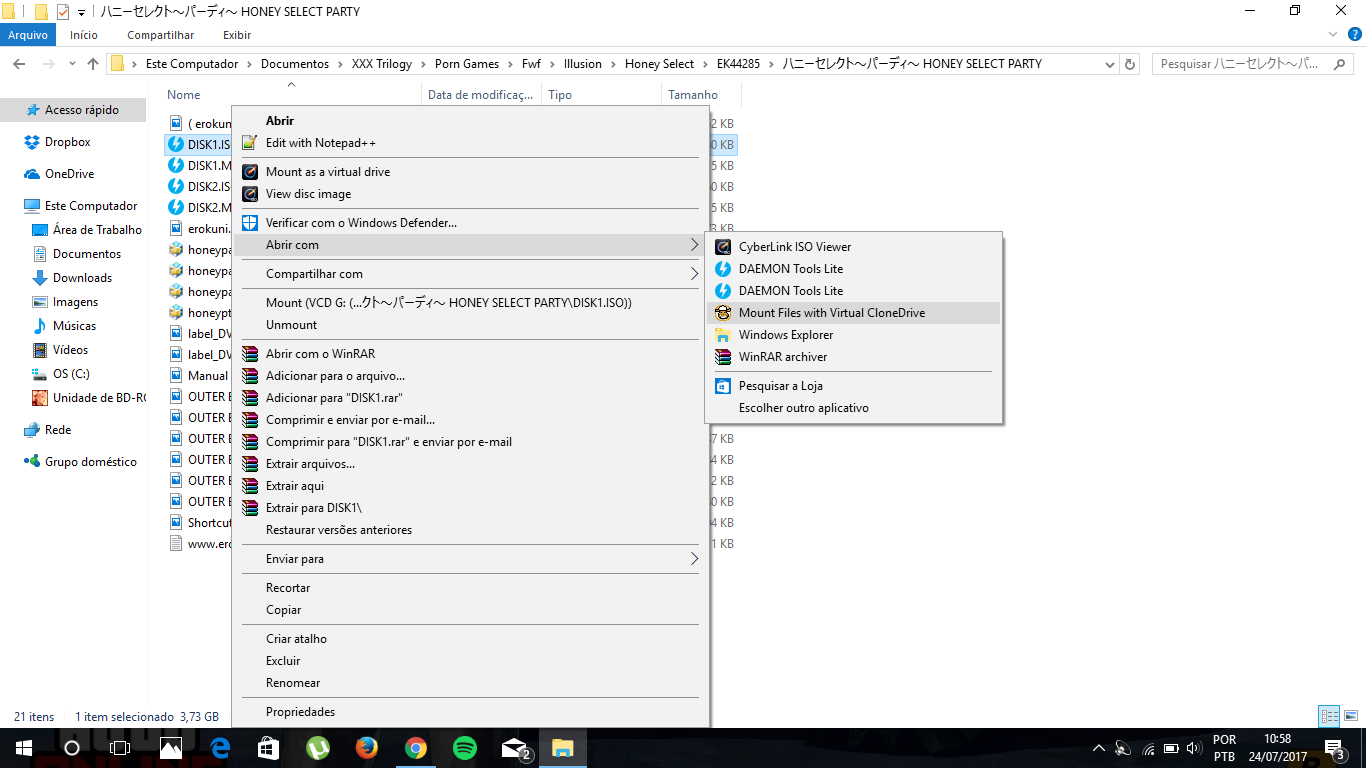Expand the ribbon with the chevron
Viewport: 1366px width, 768px height.
pos(1331,34)
